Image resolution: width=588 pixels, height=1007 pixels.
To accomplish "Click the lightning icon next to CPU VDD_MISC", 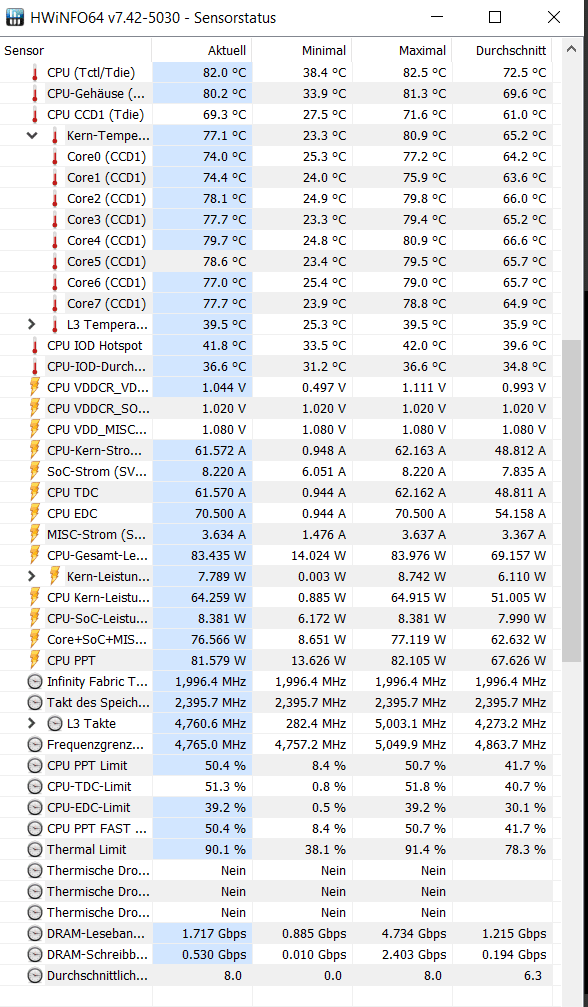I will [35, 430].
